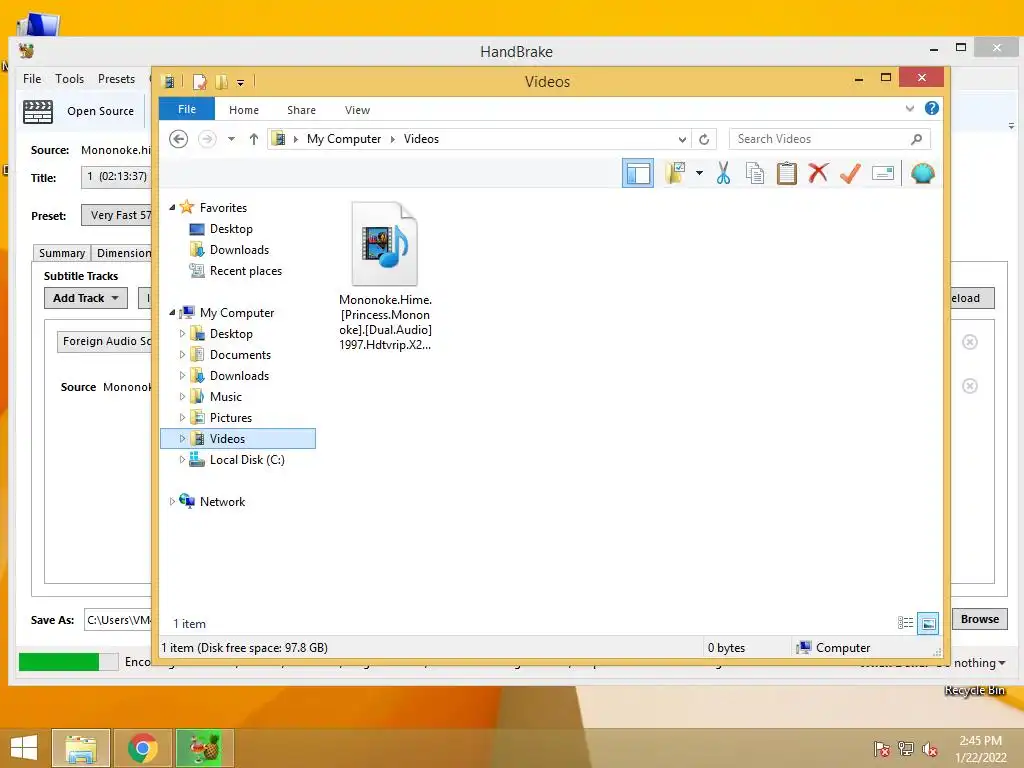Open Recent places in Favorites
Image resolution: width=1024 pixels, height=768 pixels.
tap(246, 271)
